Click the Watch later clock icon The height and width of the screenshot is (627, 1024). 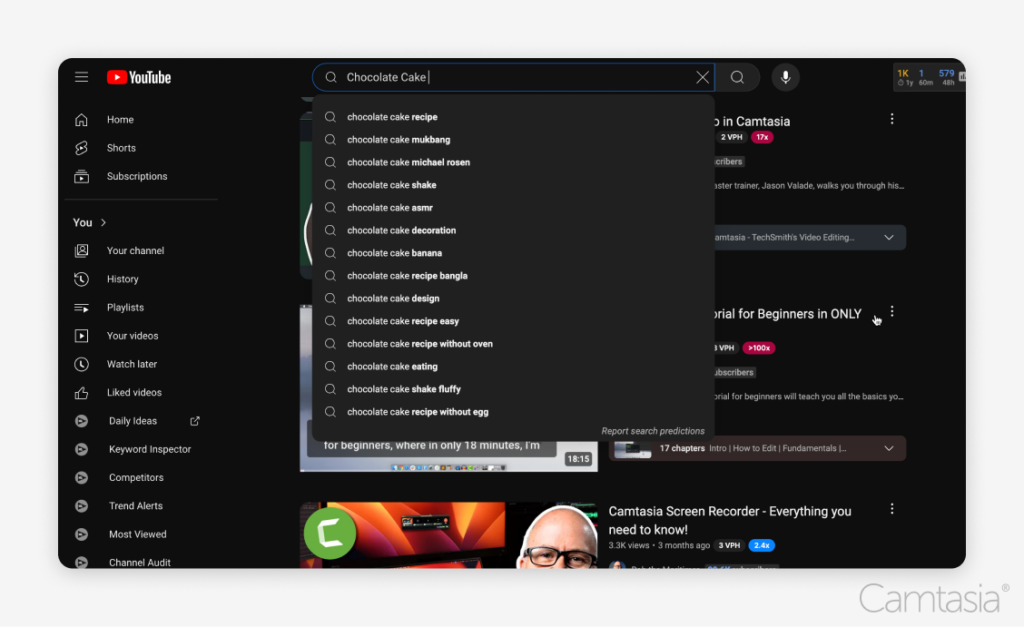click(81, 364)
